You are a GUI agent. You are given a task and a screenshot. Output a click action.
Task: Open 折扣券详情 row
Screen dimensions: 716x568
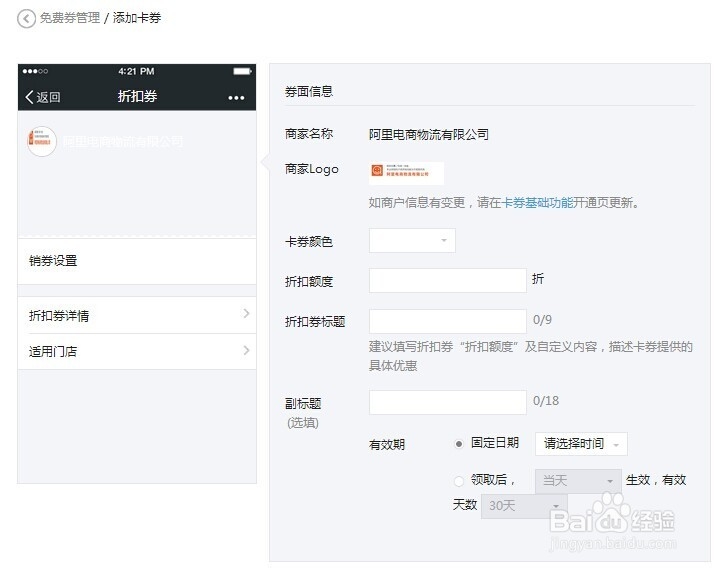[137, 315]
